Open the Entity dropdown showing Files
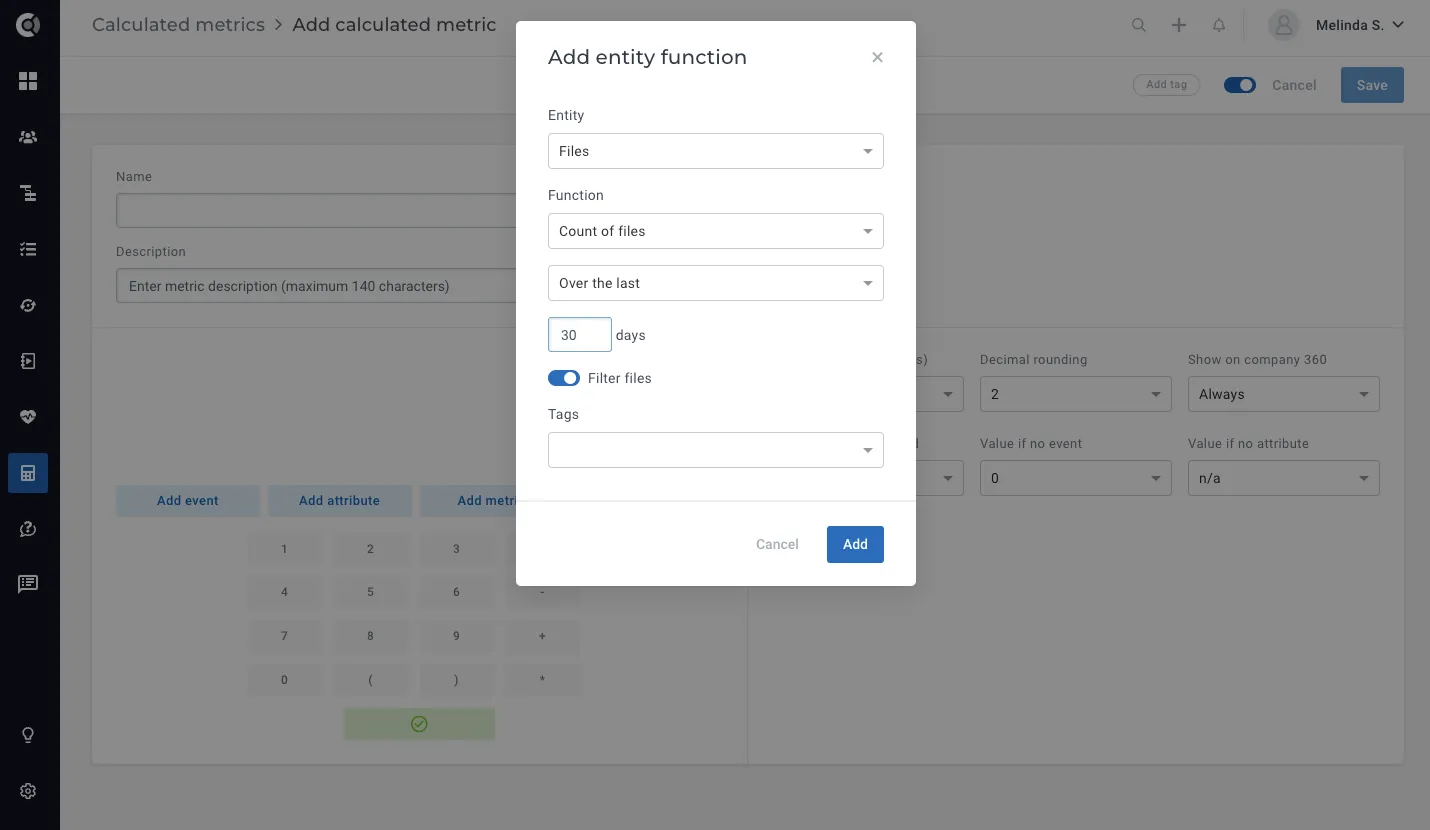The image size is (1430, 830). click(x=716, y=151)
